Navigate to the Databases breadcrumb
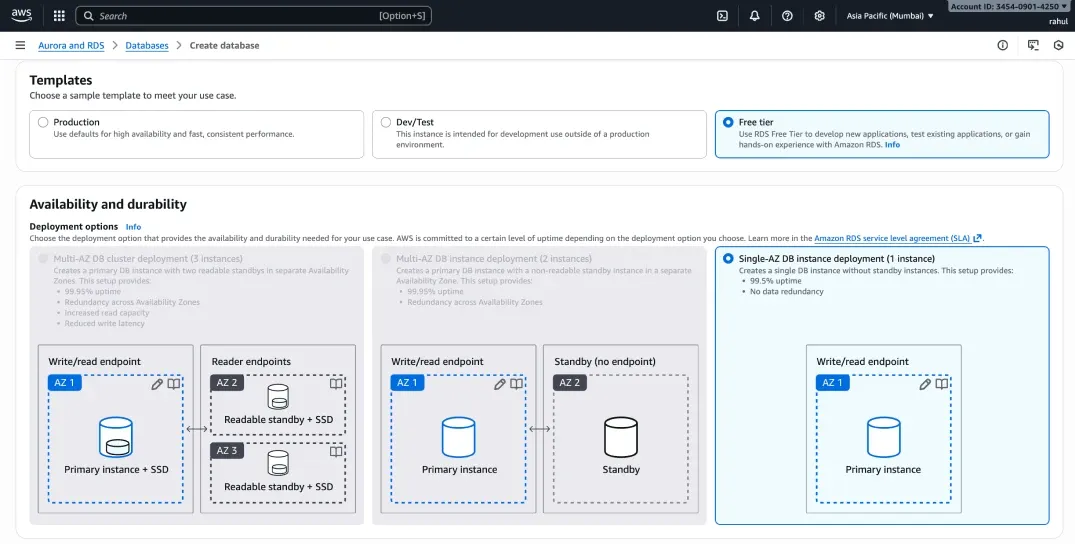This screenshot has height=544, width=1075. point(147,45)
